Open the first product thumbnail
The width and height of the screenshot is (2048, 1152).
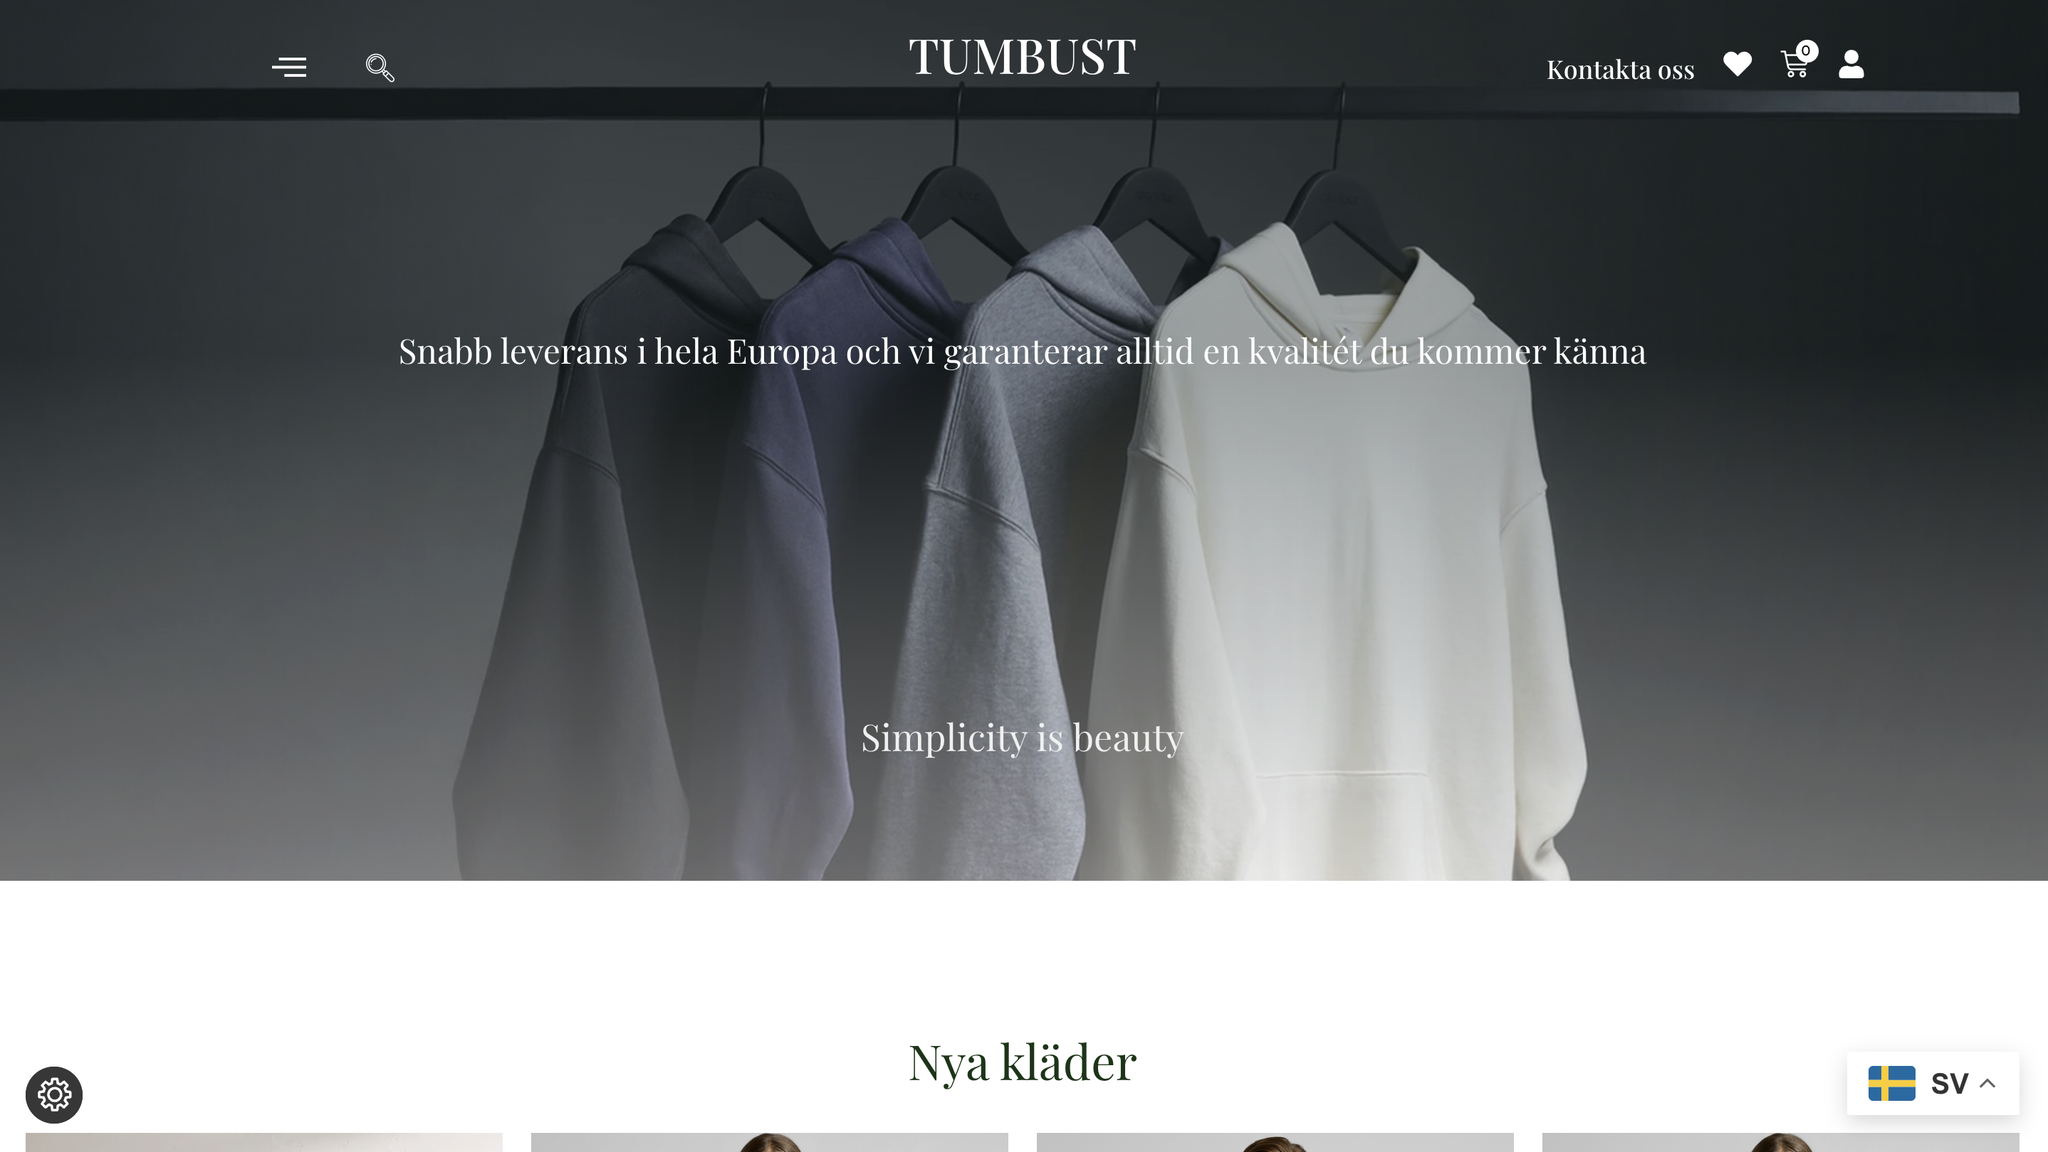click(264, 1142)
